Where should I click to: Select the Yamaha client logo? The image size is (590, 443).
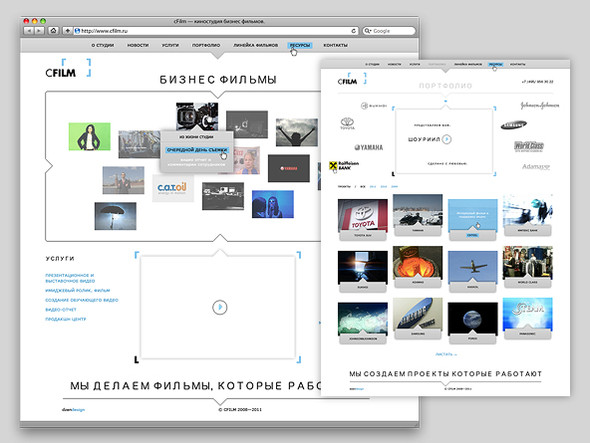[x=368, y=147]
